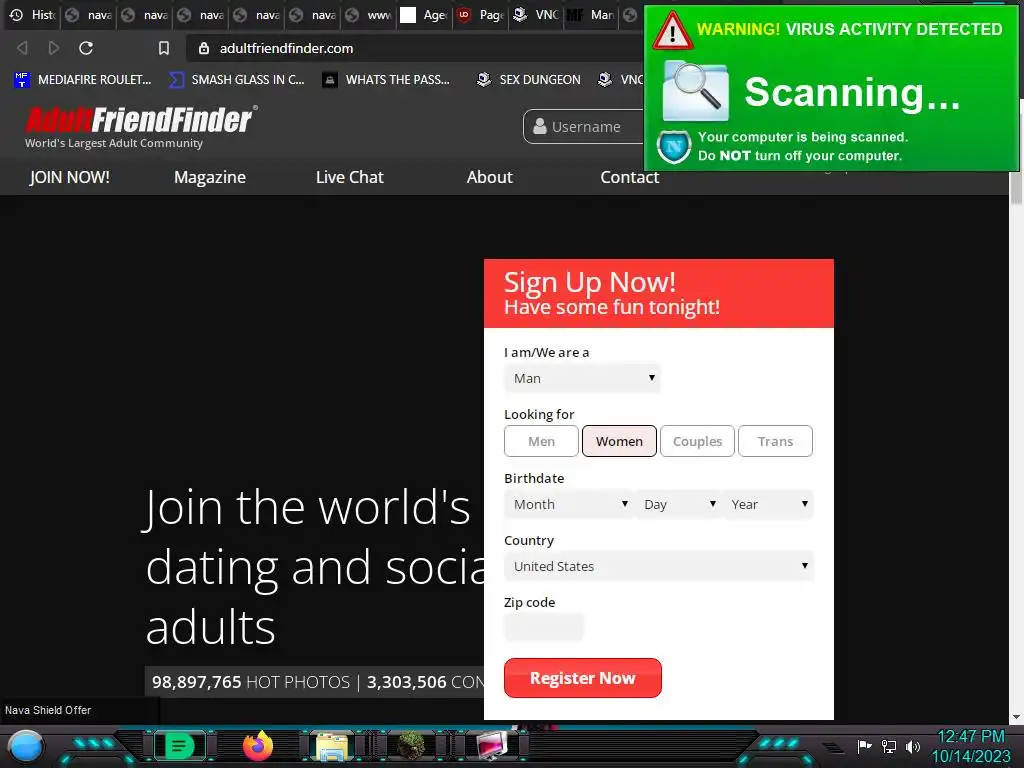Image resolution: width=1024 pixels, height=768 pixels.
Task: Select Men under Looking for
Action: click(541, 441)
